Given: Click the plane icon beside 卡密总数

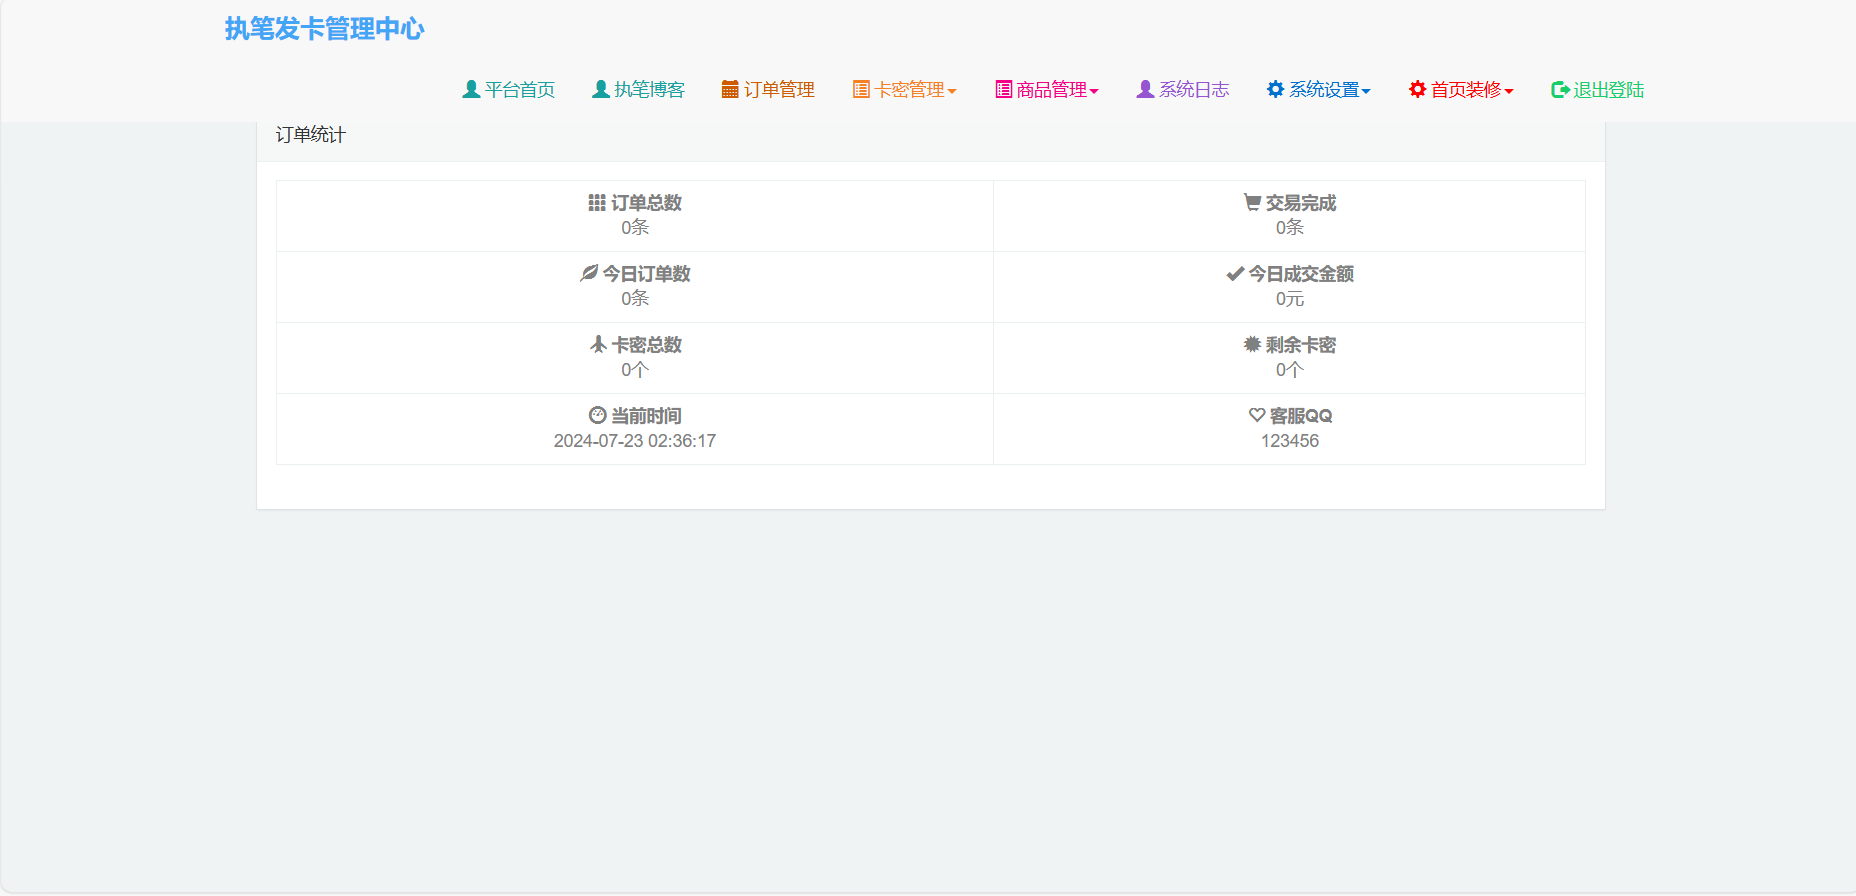Looking at the screenshot, I should click(598, 344).
